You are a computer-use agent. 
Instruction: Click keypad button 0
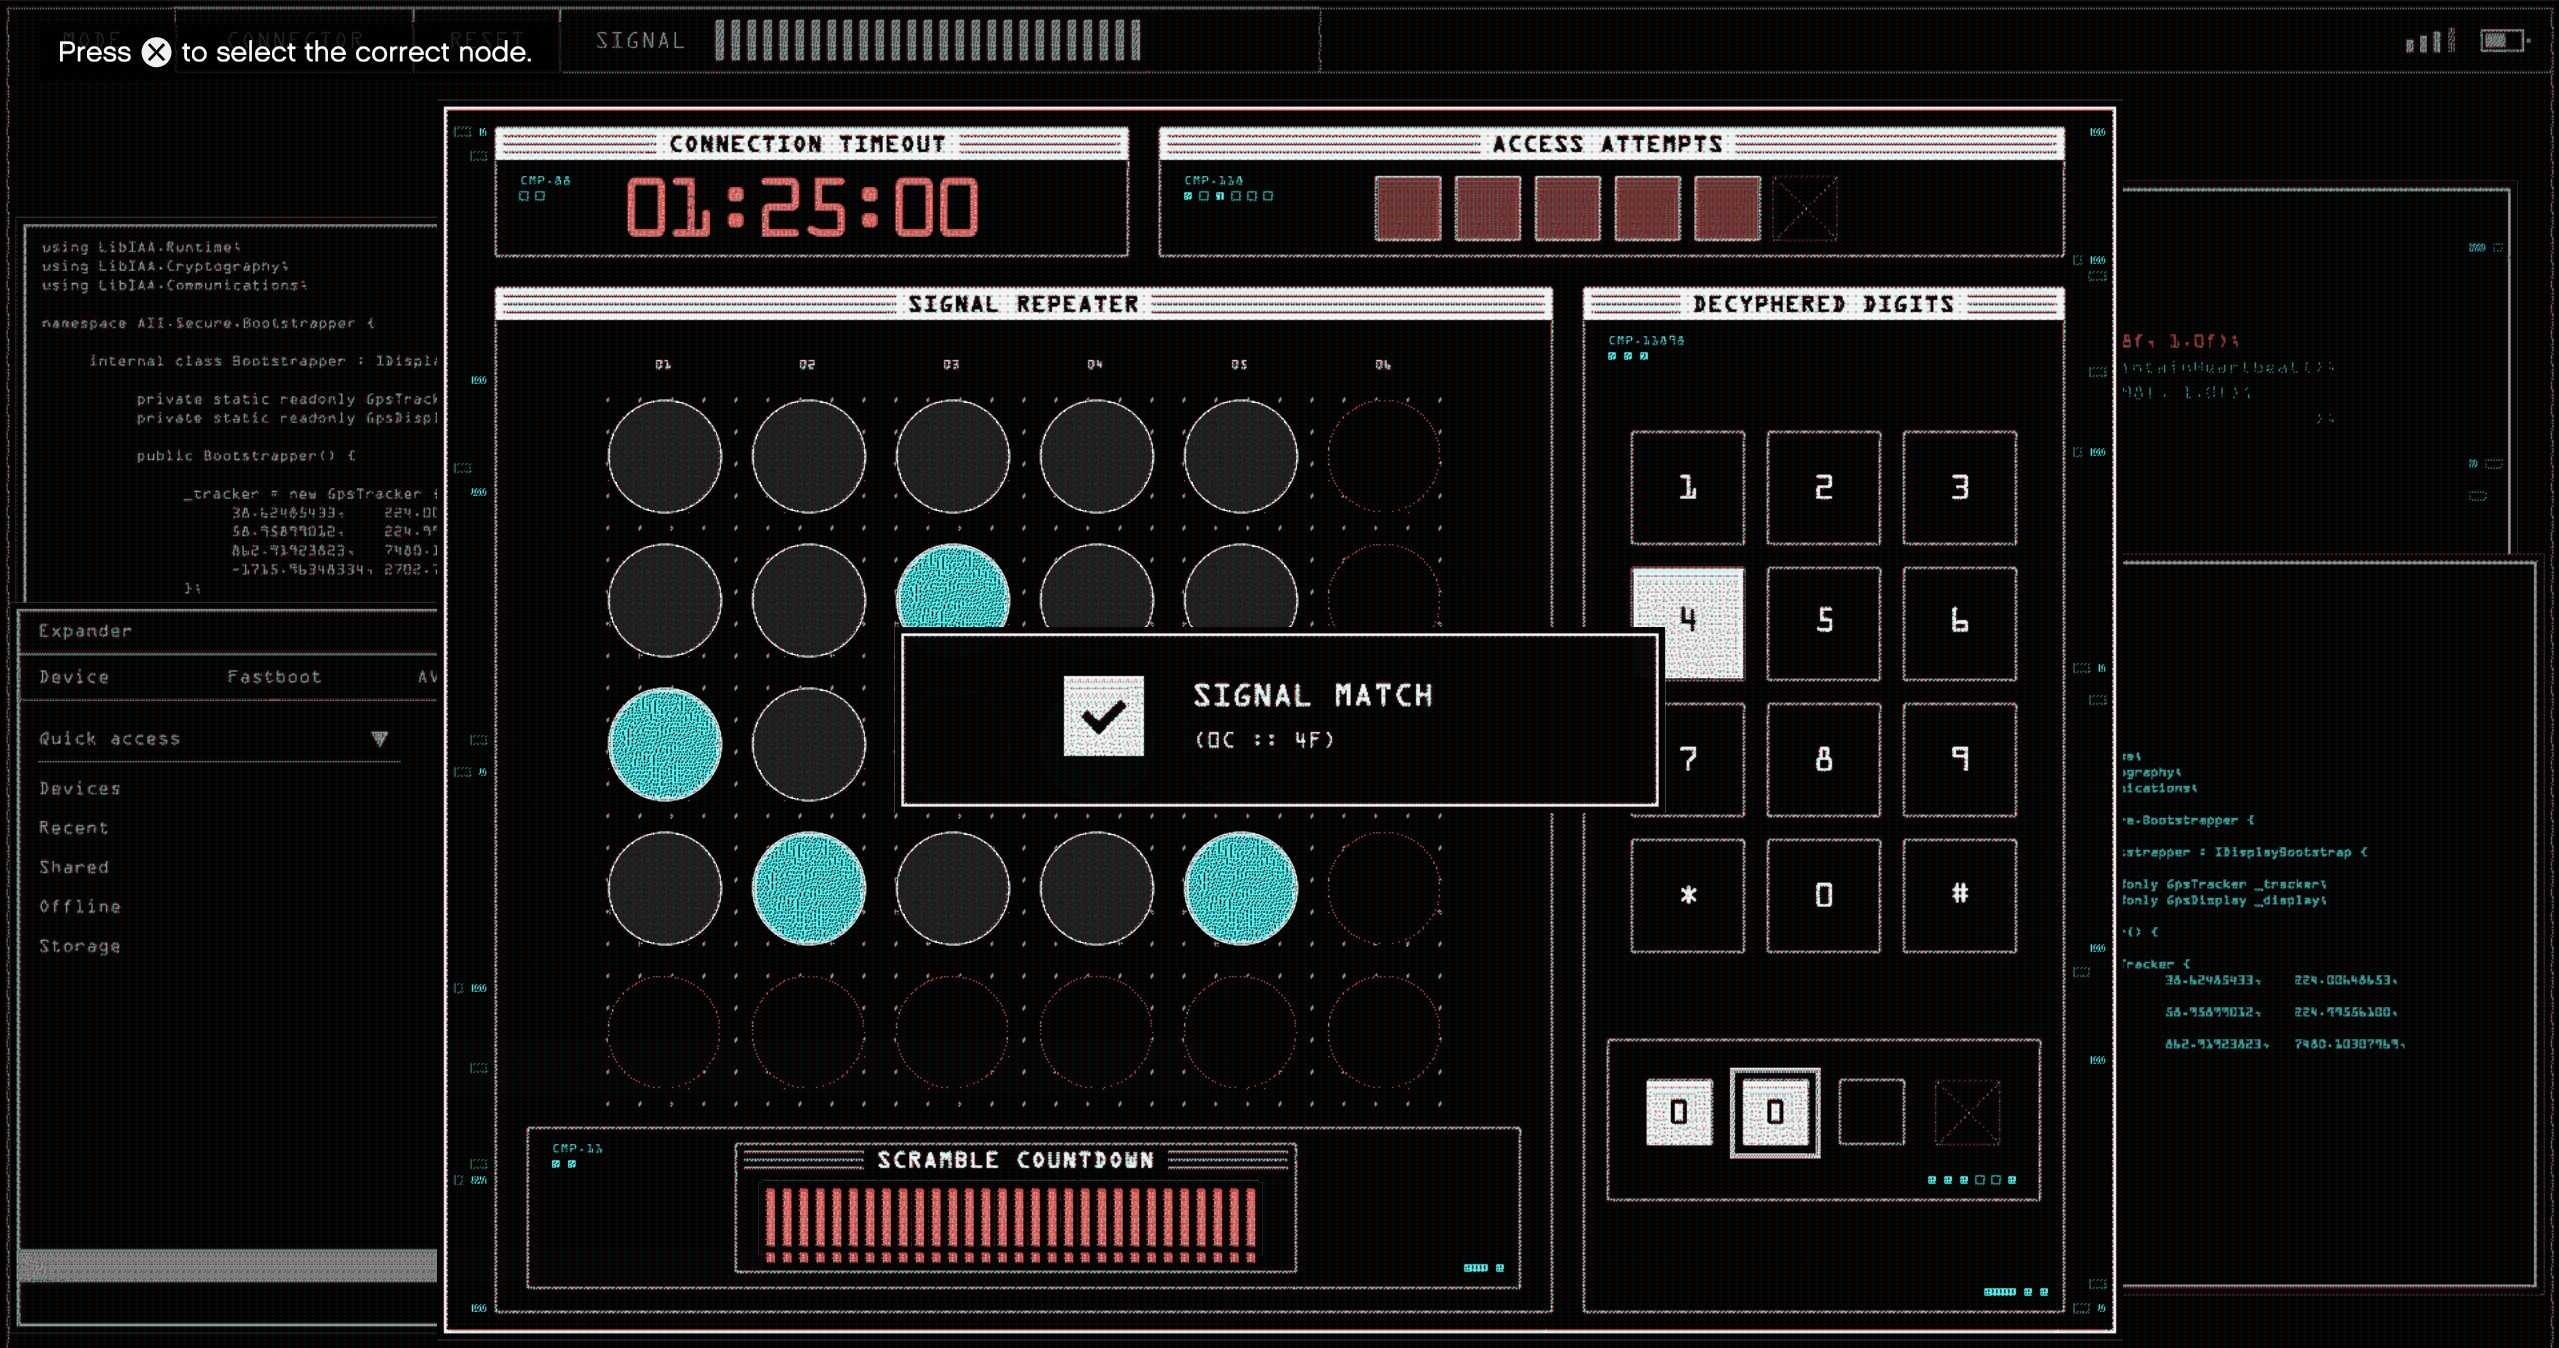pos(1824,896)
